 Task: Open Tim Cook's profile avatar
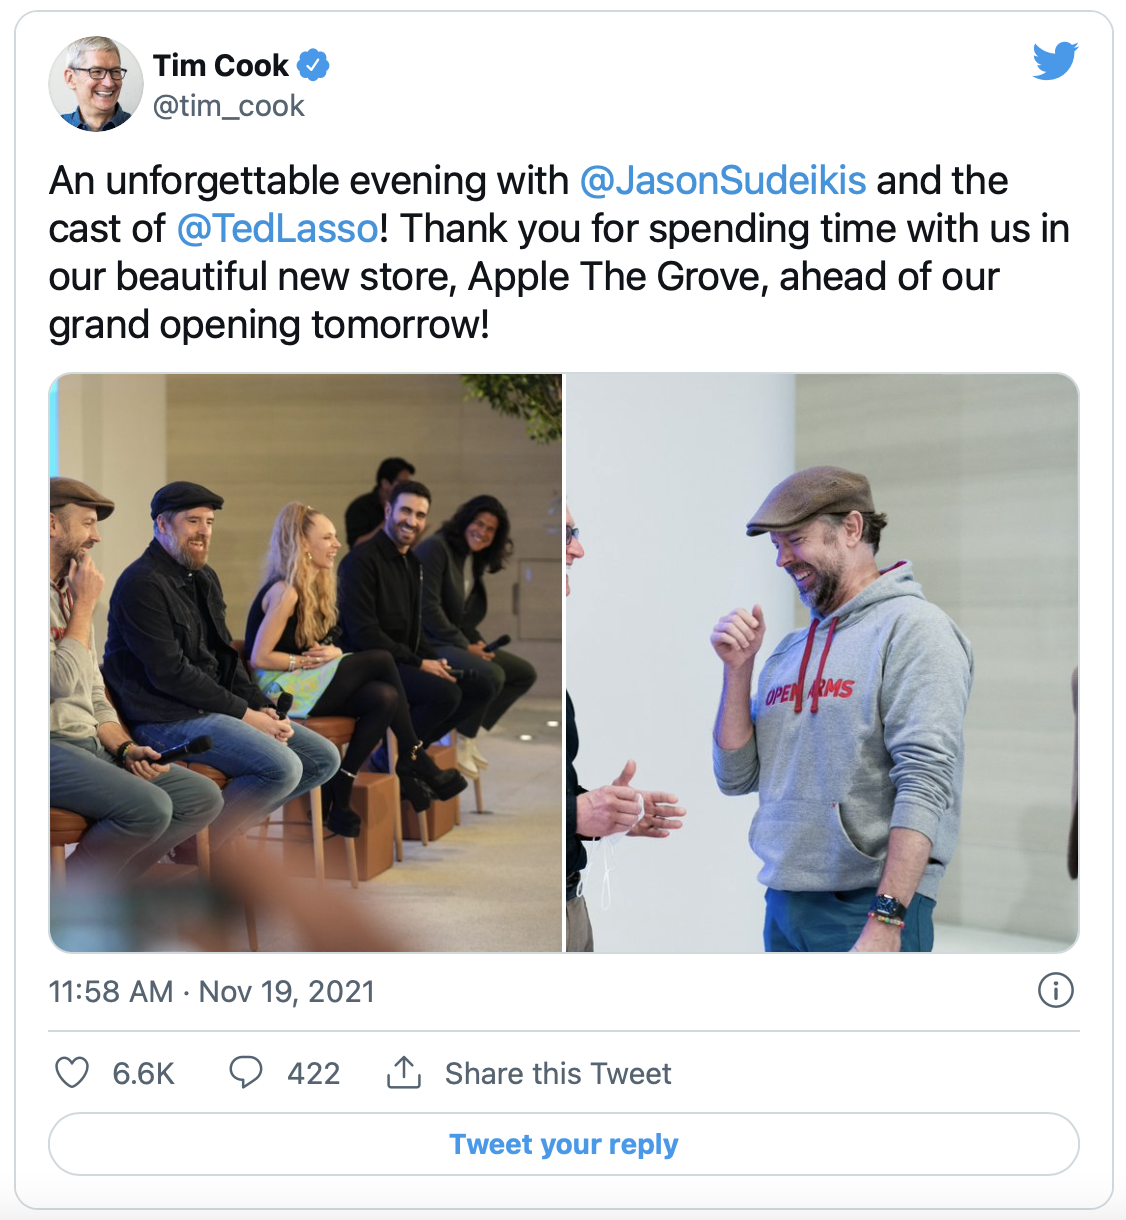96,84
